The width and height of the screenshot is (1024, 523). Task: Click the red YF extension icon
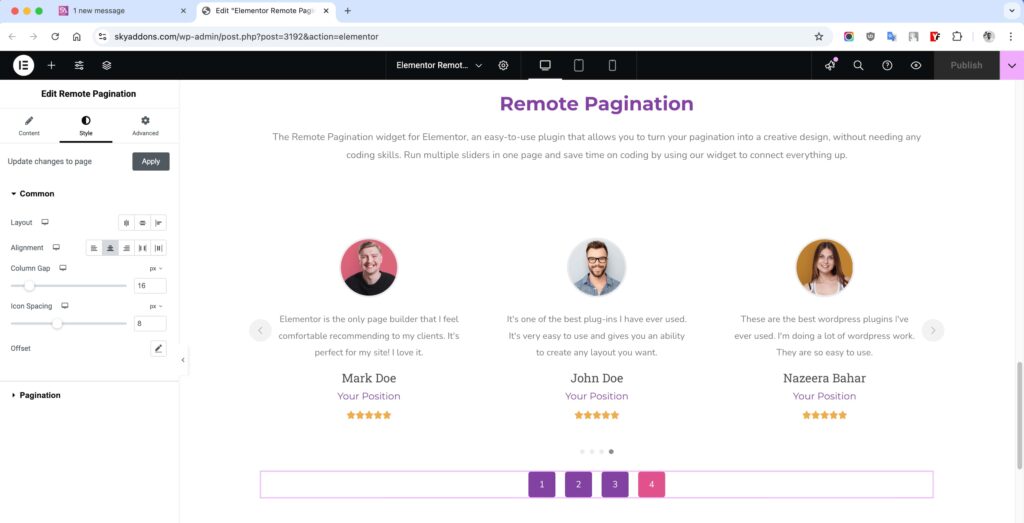[935, 37]
